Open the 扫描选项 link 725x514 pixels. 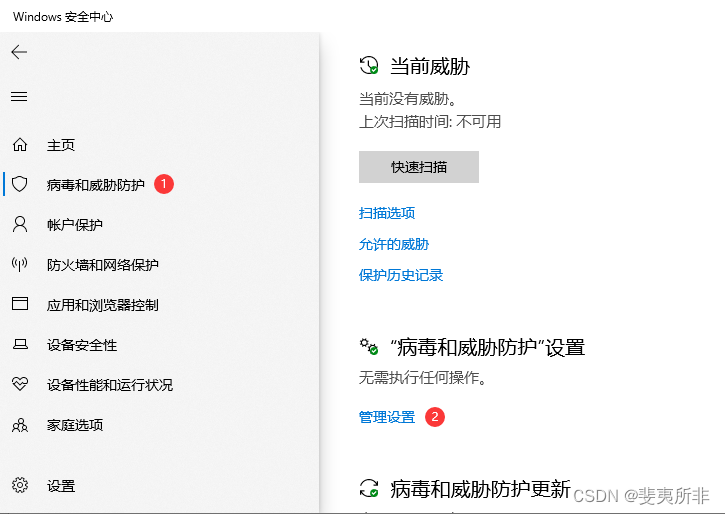click(387, 213)
